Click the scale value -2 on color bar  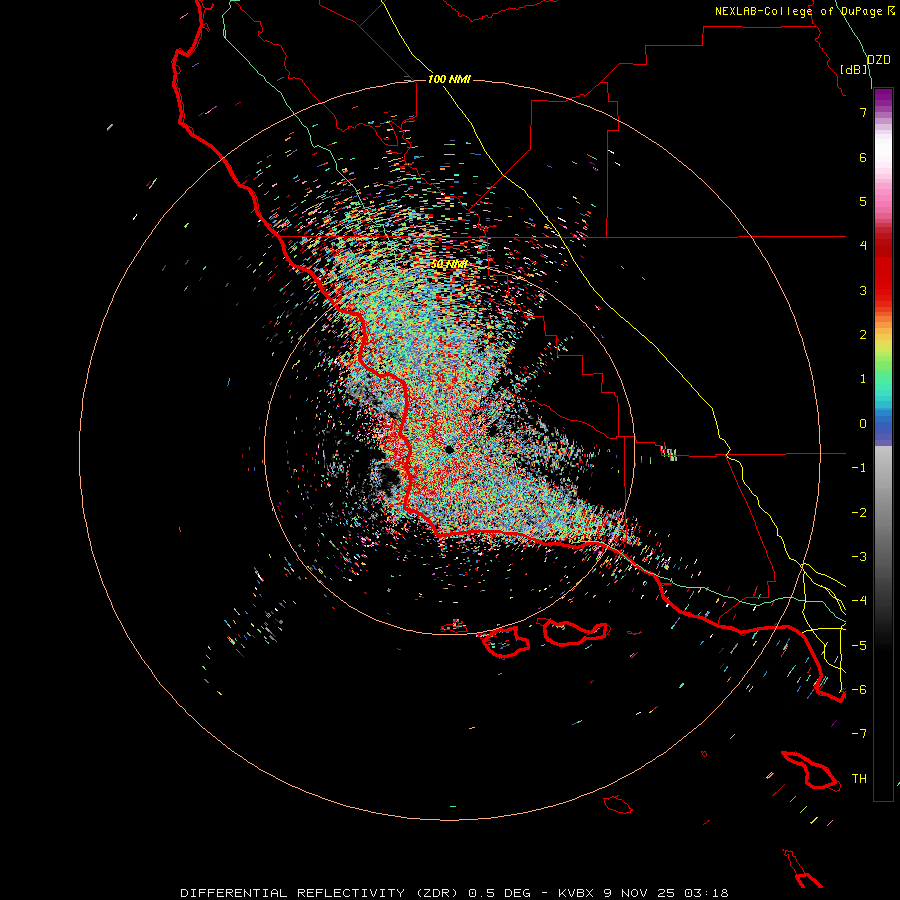(x=859, y=513)
